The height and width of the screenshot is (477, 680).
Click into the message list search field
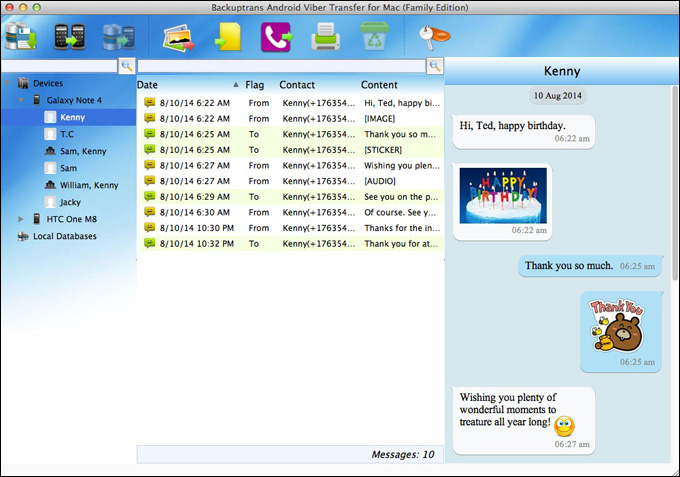(x=281, y=66)
